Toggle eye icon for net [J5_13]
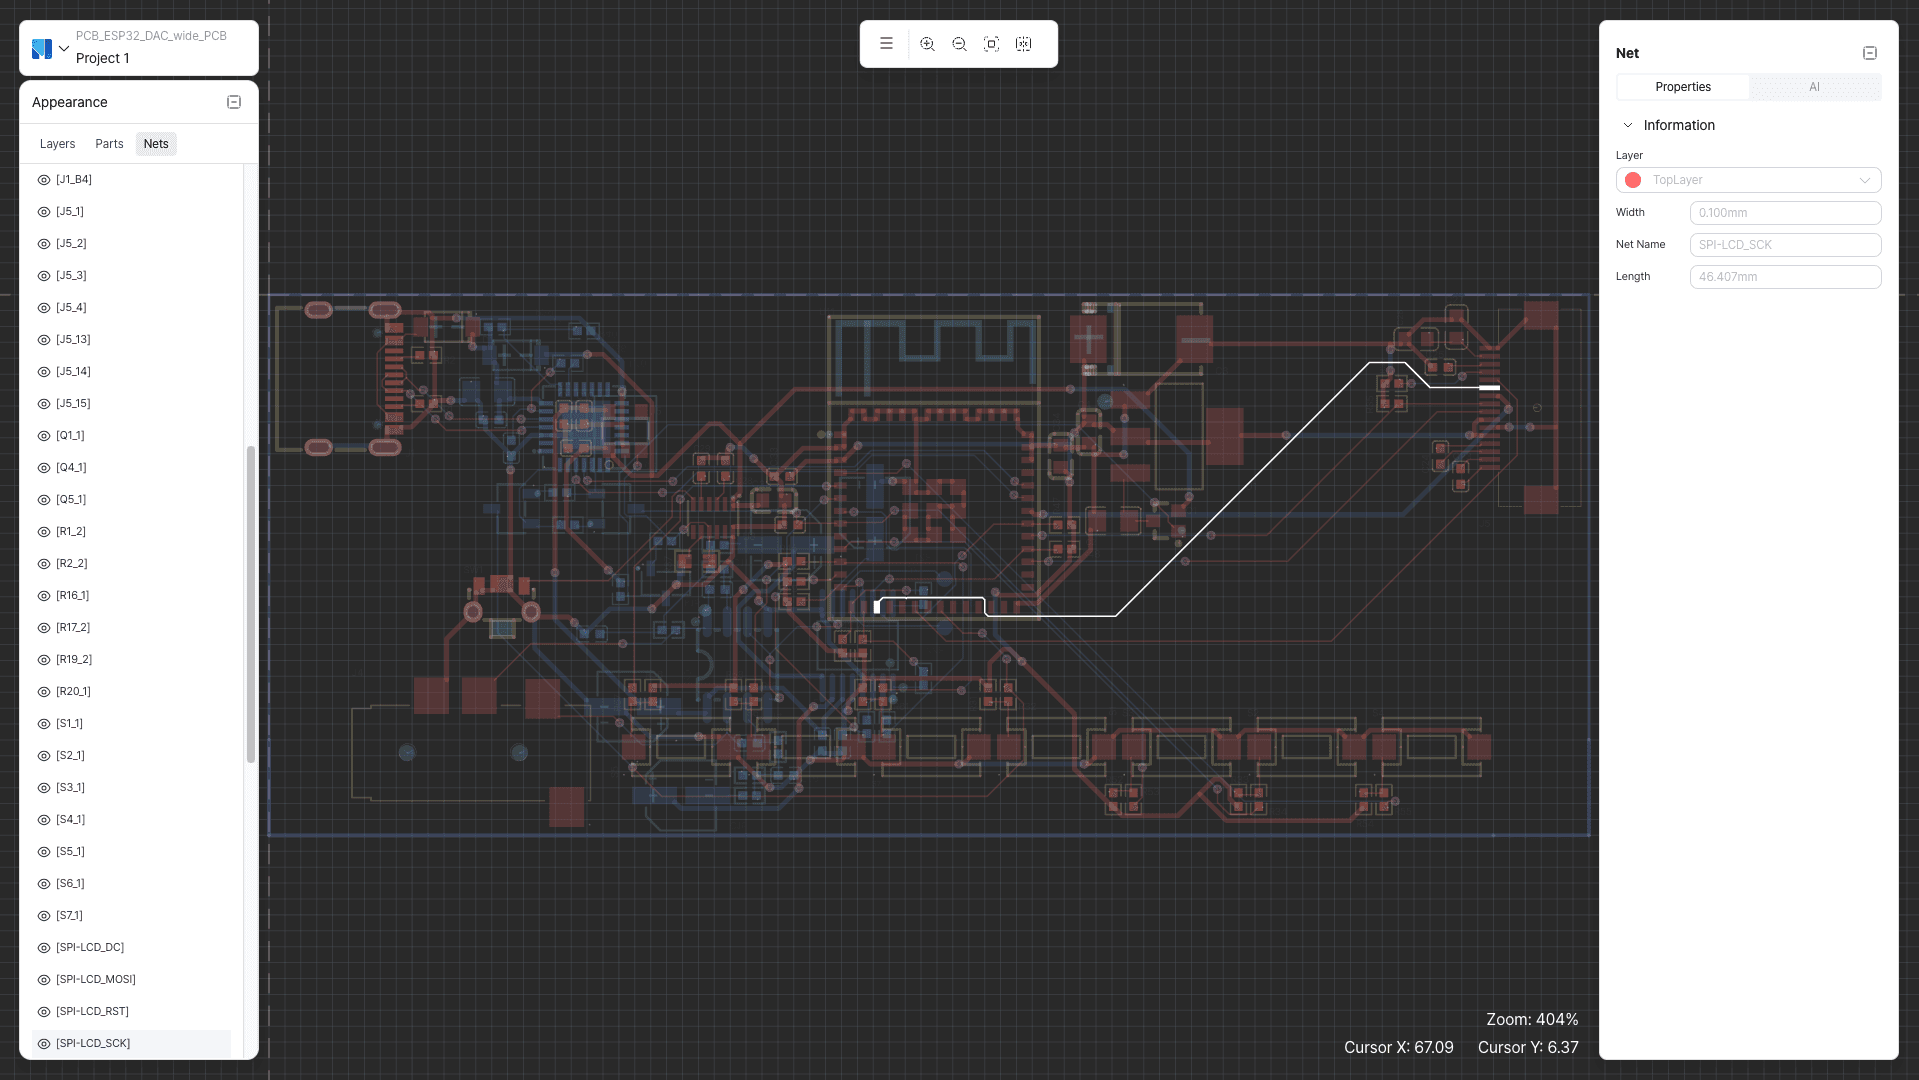The height and width of the screenshot is (1080, 1919). [x=44, y=340]
